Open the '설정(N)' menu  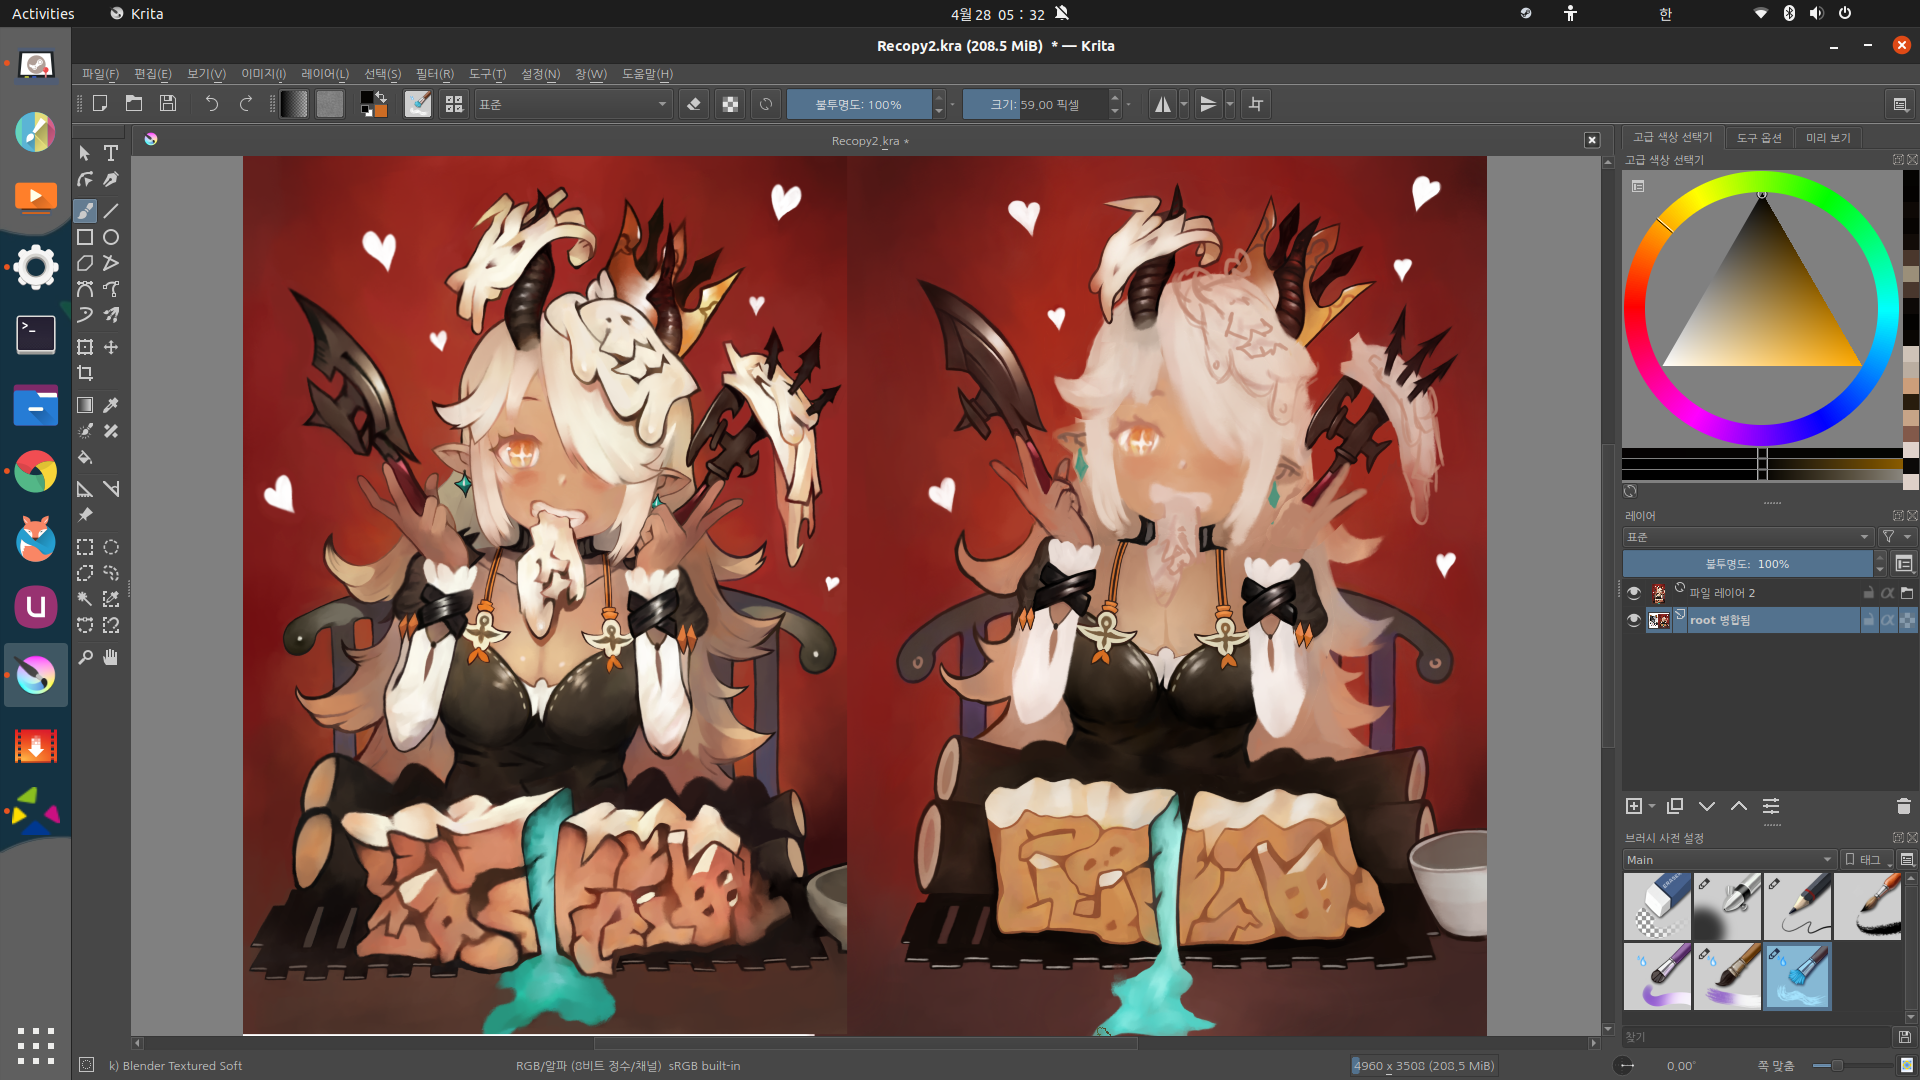click(541, 74)
